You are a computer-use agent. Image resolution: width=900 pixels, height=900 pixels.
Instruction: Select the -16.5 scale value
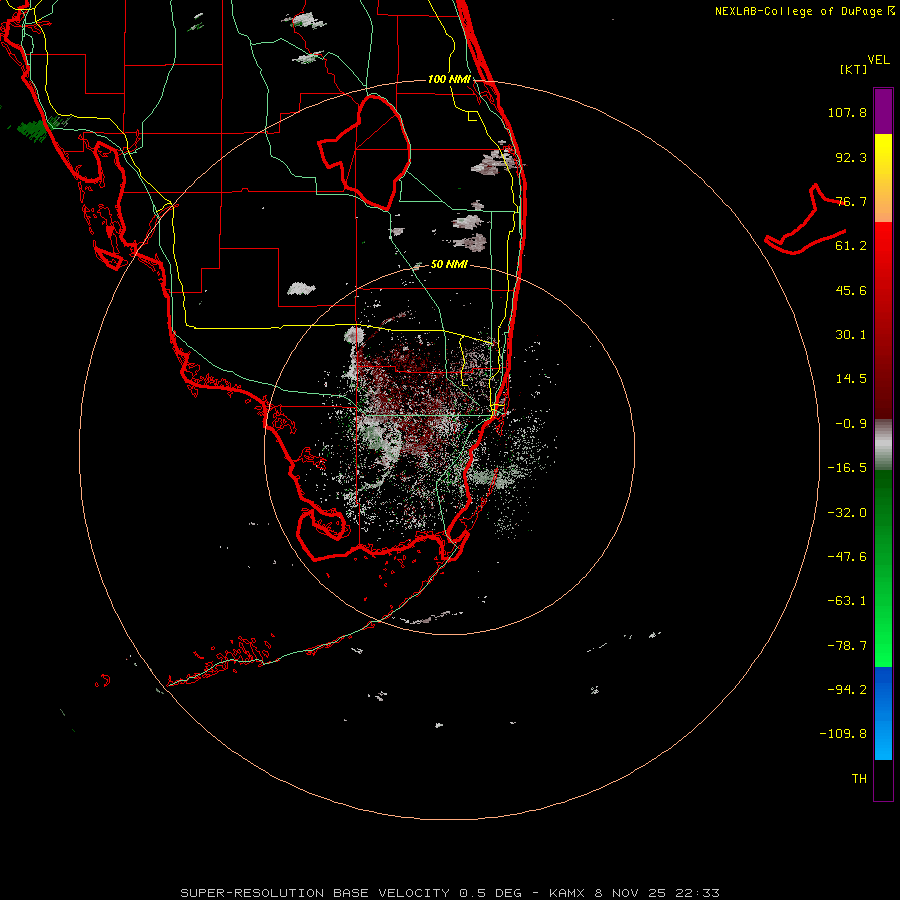point(847,468)
